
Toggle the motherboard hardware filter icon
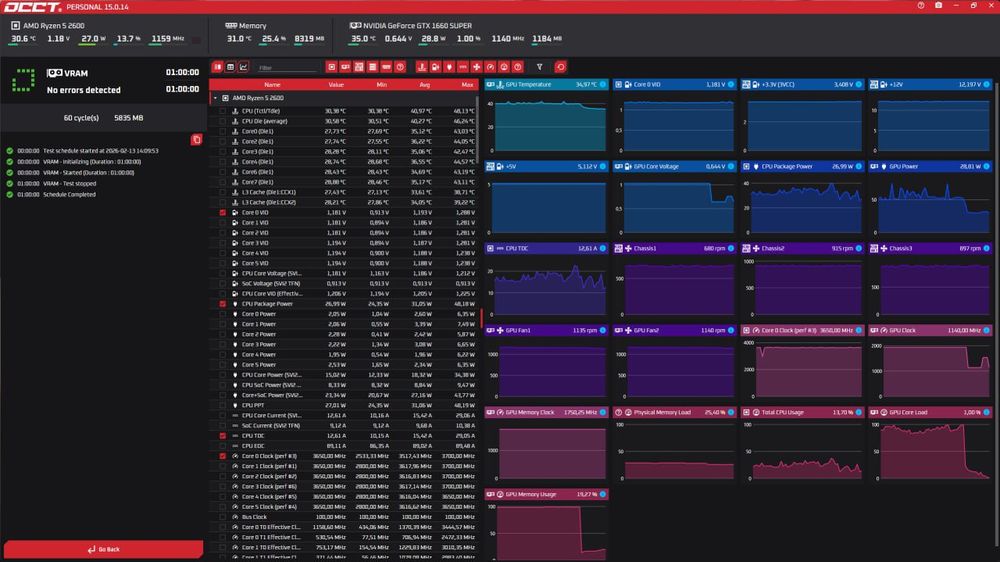point(359,67)
